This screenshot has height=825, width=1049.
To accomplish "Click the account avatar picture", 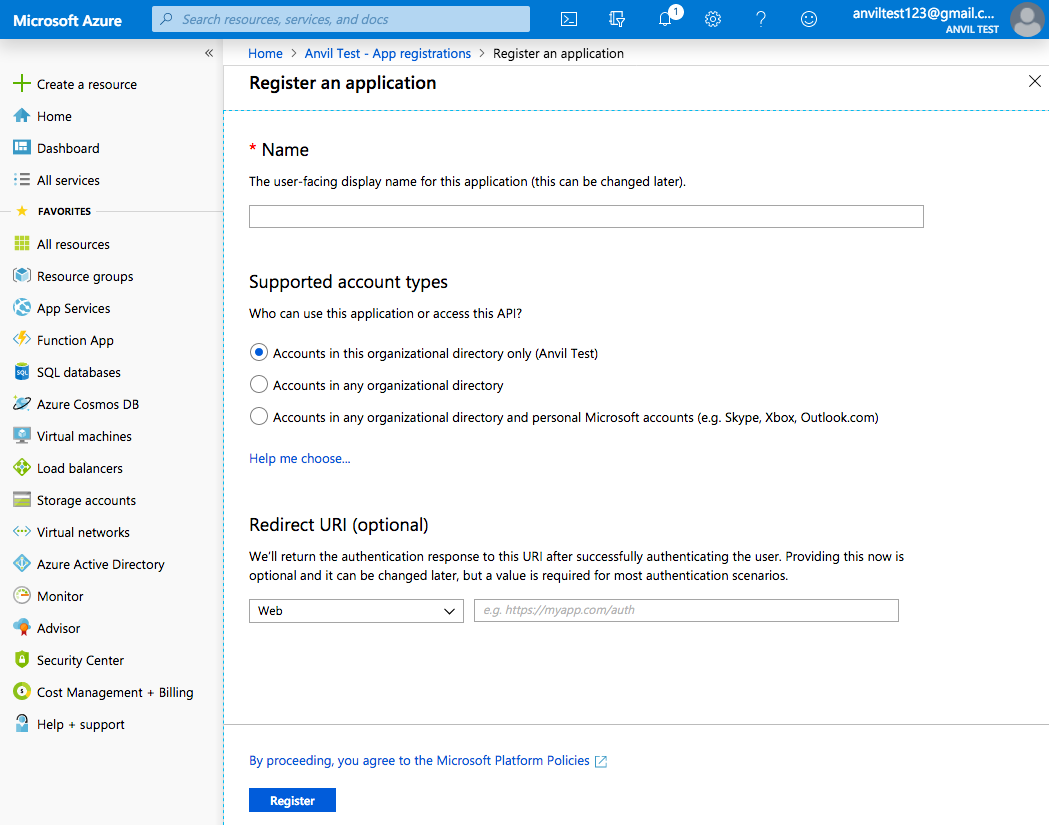I will pyautogui.click(x=1027, y=19).
